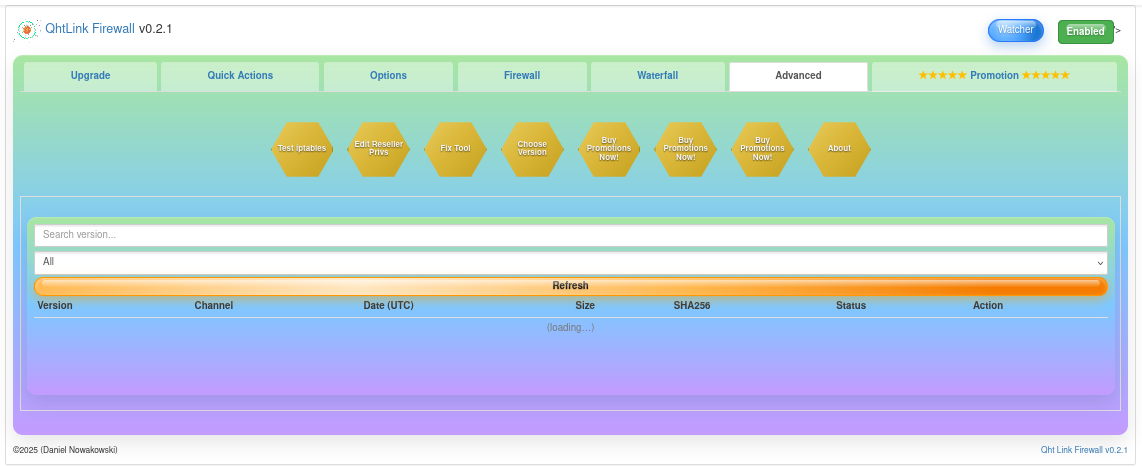Click the QhtLink Firewall logo icon

28,30
